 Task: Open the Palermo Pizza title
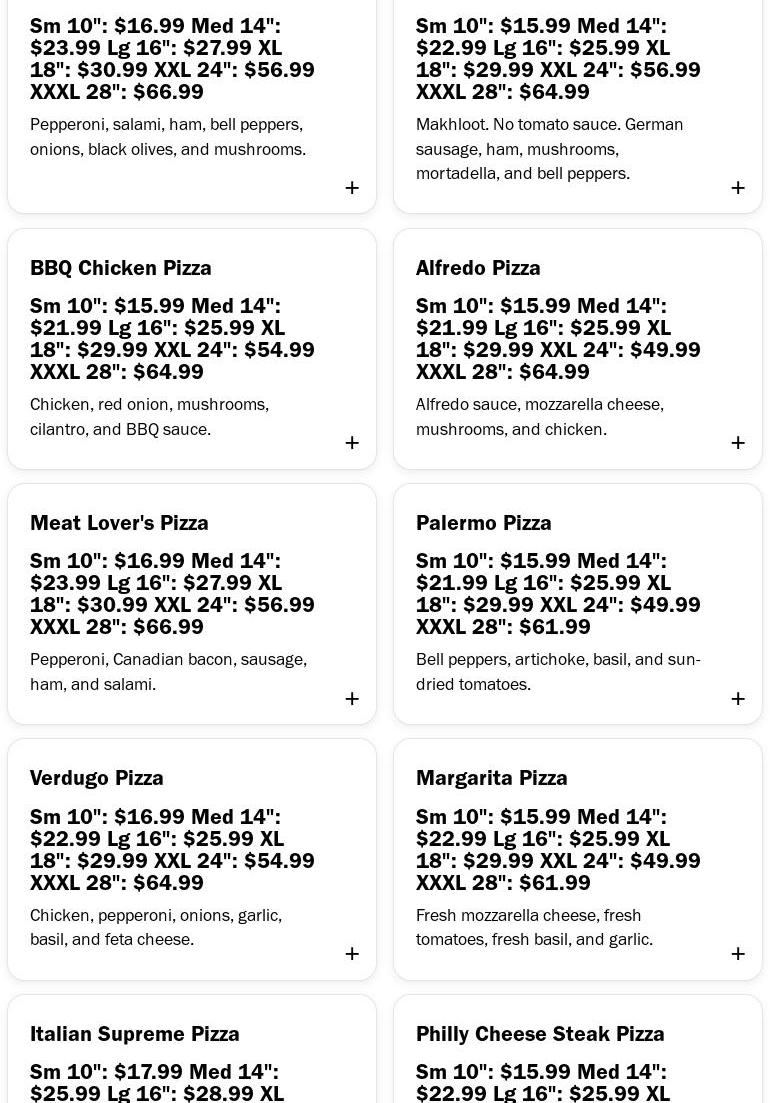pos(484,523)
